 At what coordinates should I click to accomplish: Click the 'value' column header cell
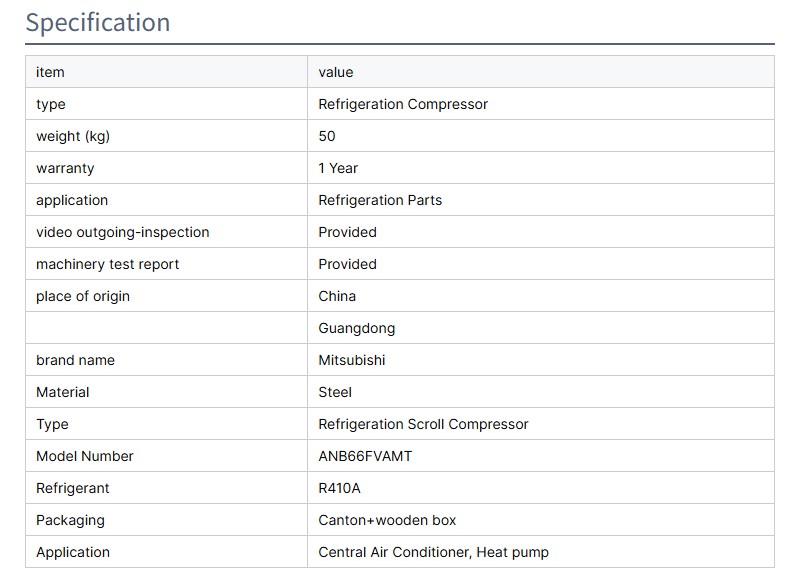pos(336,72)
